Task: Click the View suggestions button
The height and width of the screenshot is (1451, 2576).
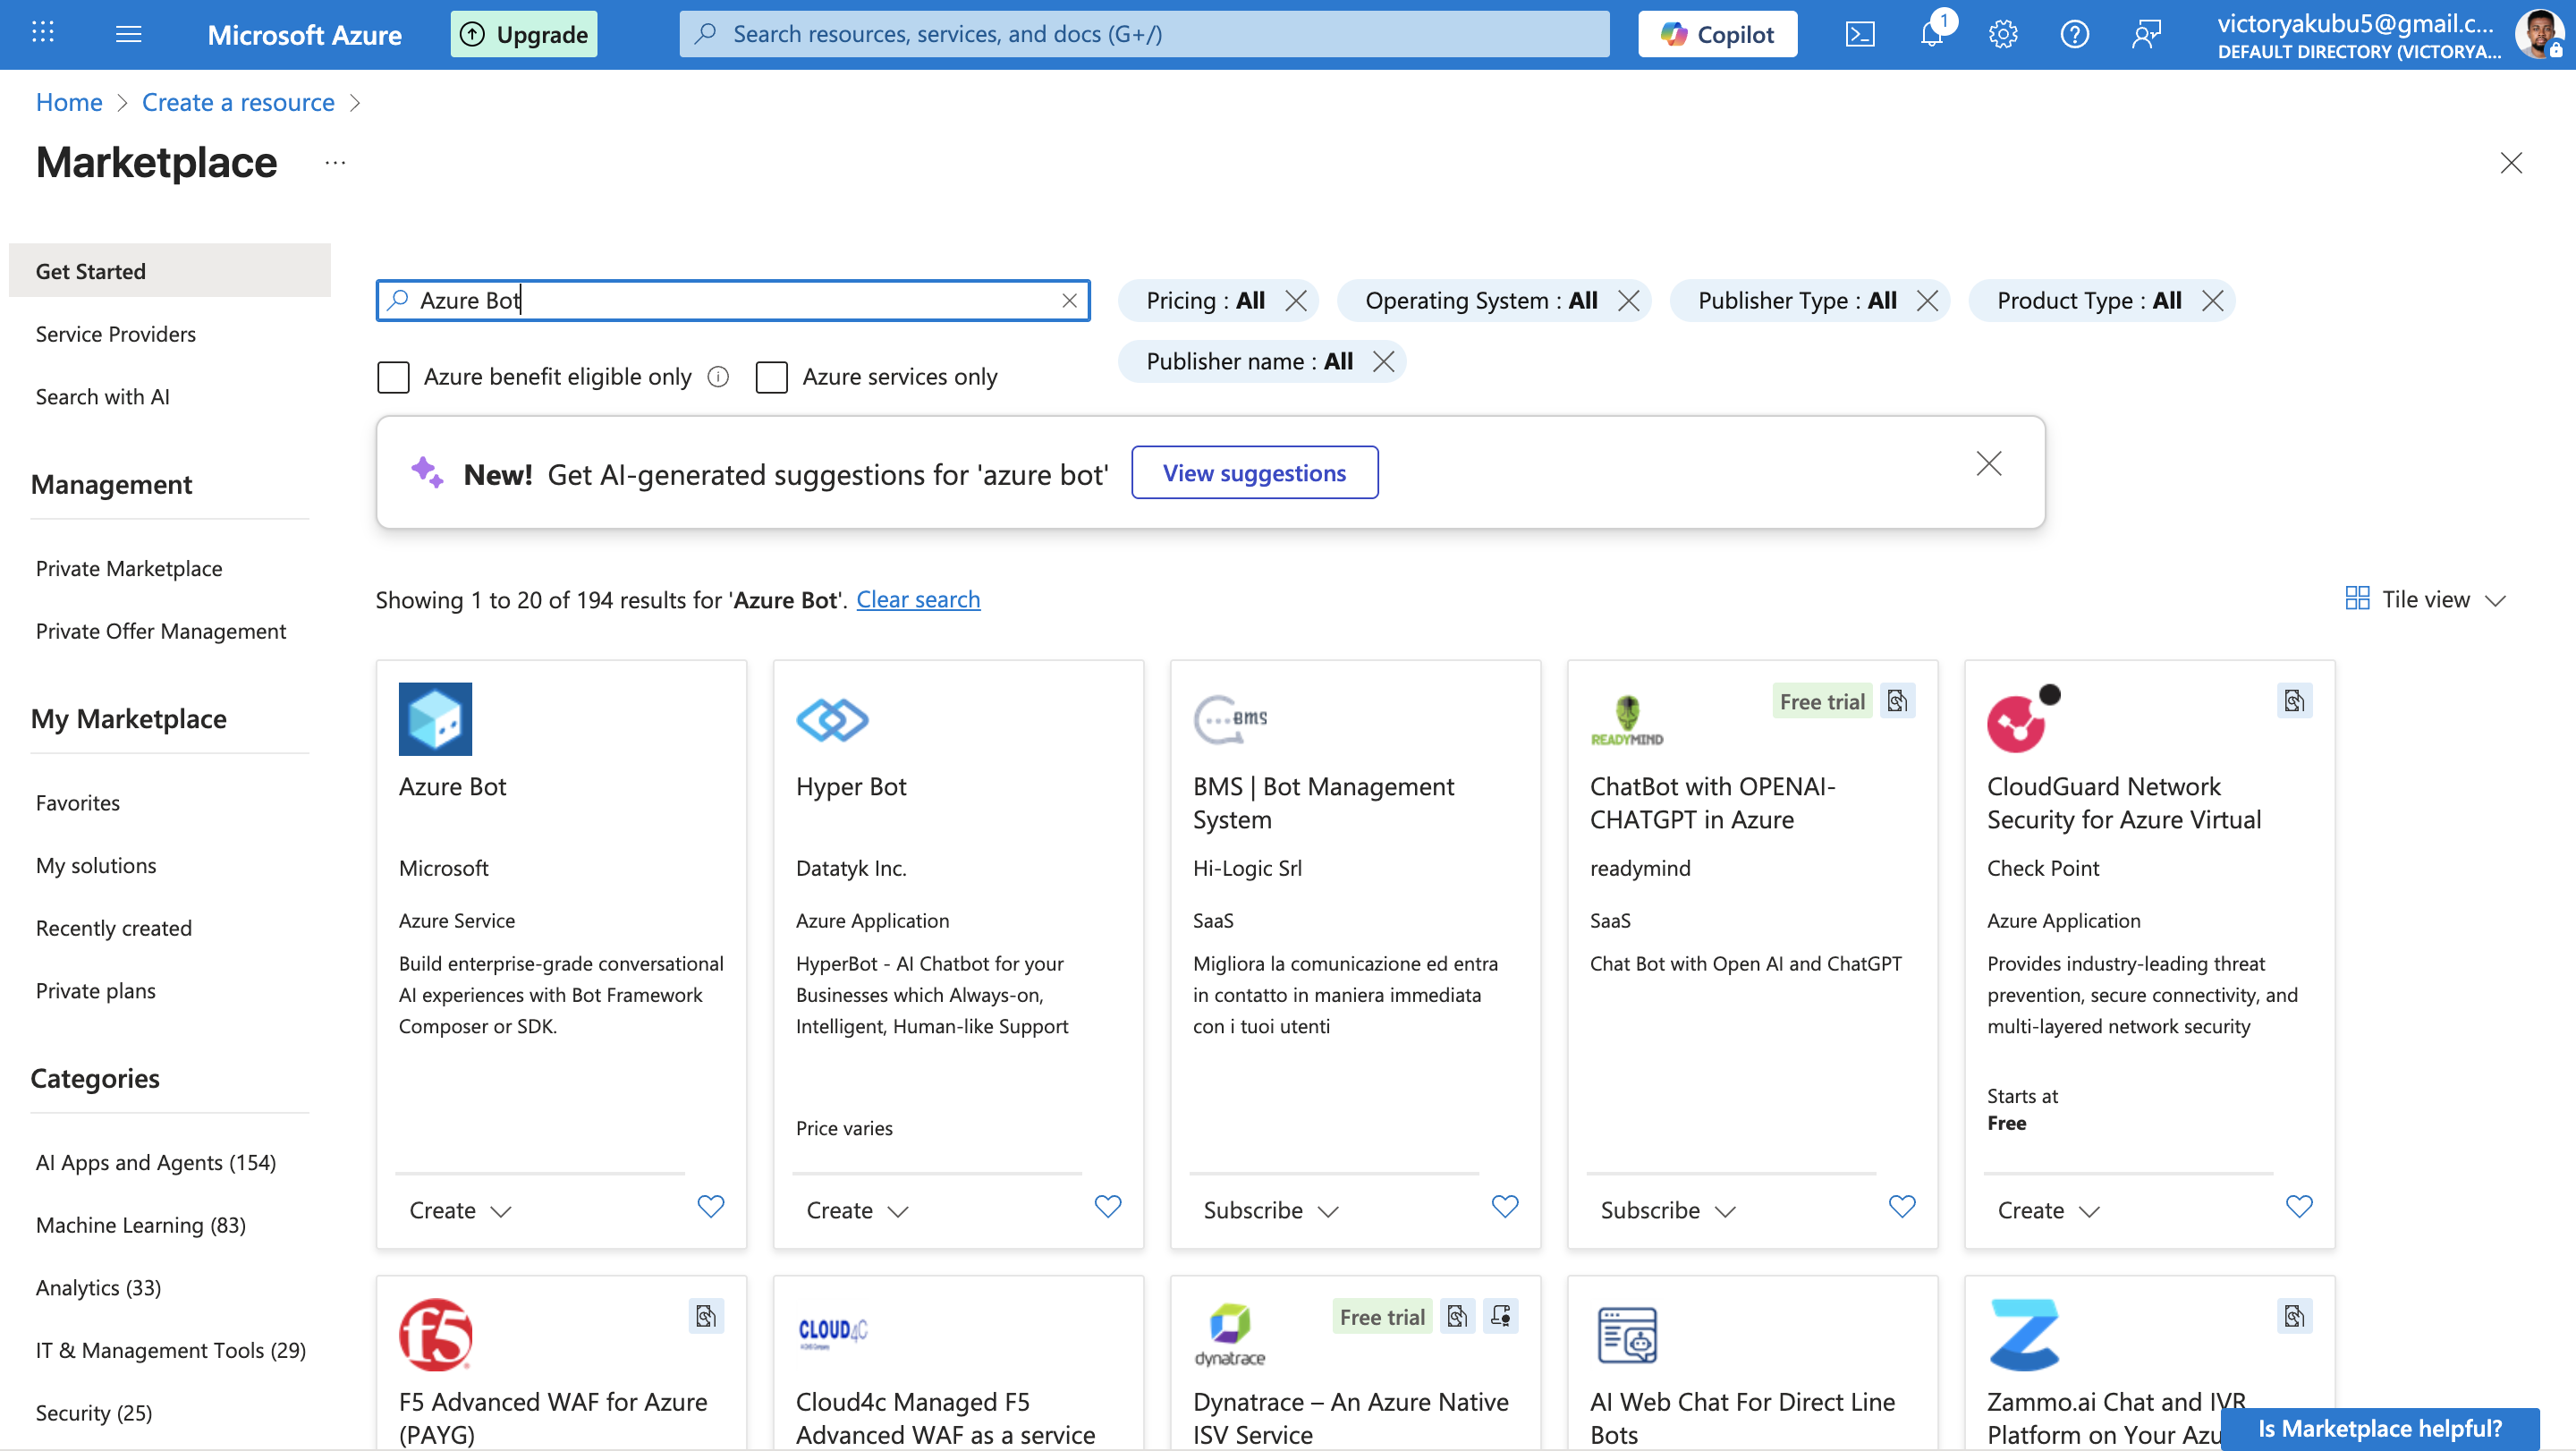Action: point(1254,473)
